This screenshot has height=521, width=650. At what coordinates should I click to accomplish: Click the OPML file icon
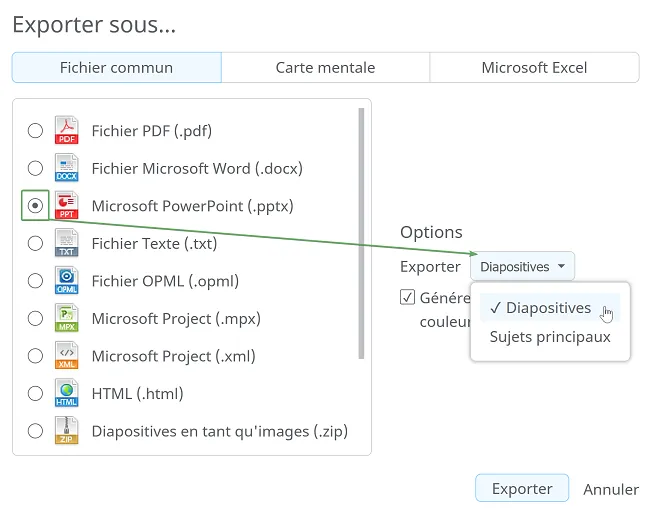click(66, 281)
